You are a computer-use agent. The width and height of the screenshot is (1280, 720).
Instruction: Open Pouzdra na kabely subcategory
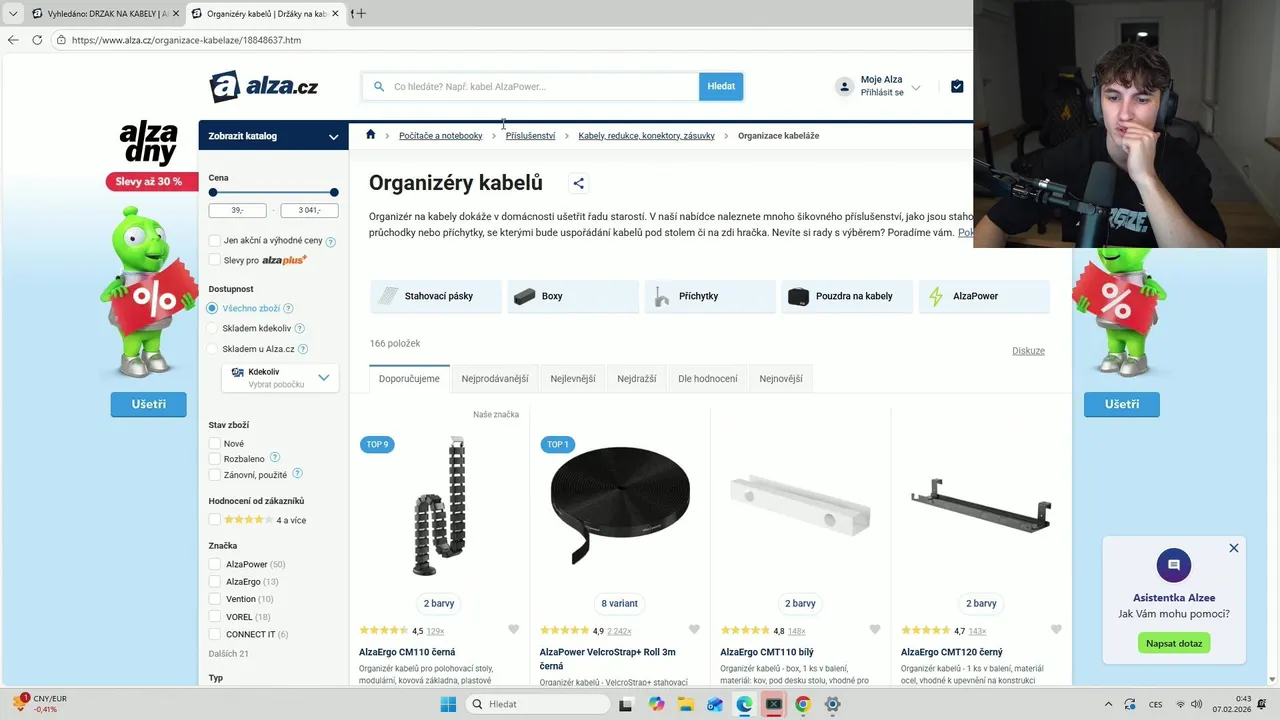point(847,296)
